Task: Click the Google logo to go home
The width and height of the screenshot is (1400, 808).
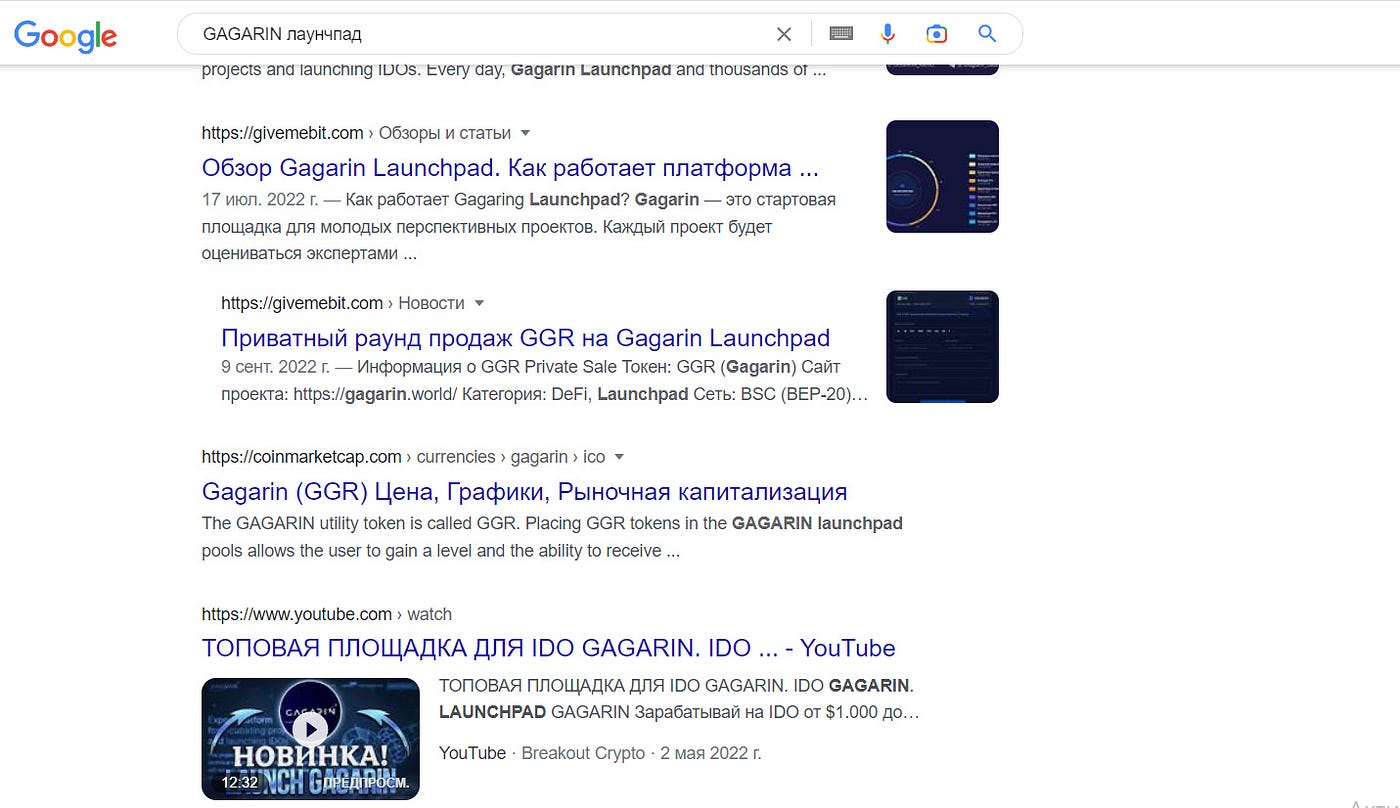Action: (64, 36)
